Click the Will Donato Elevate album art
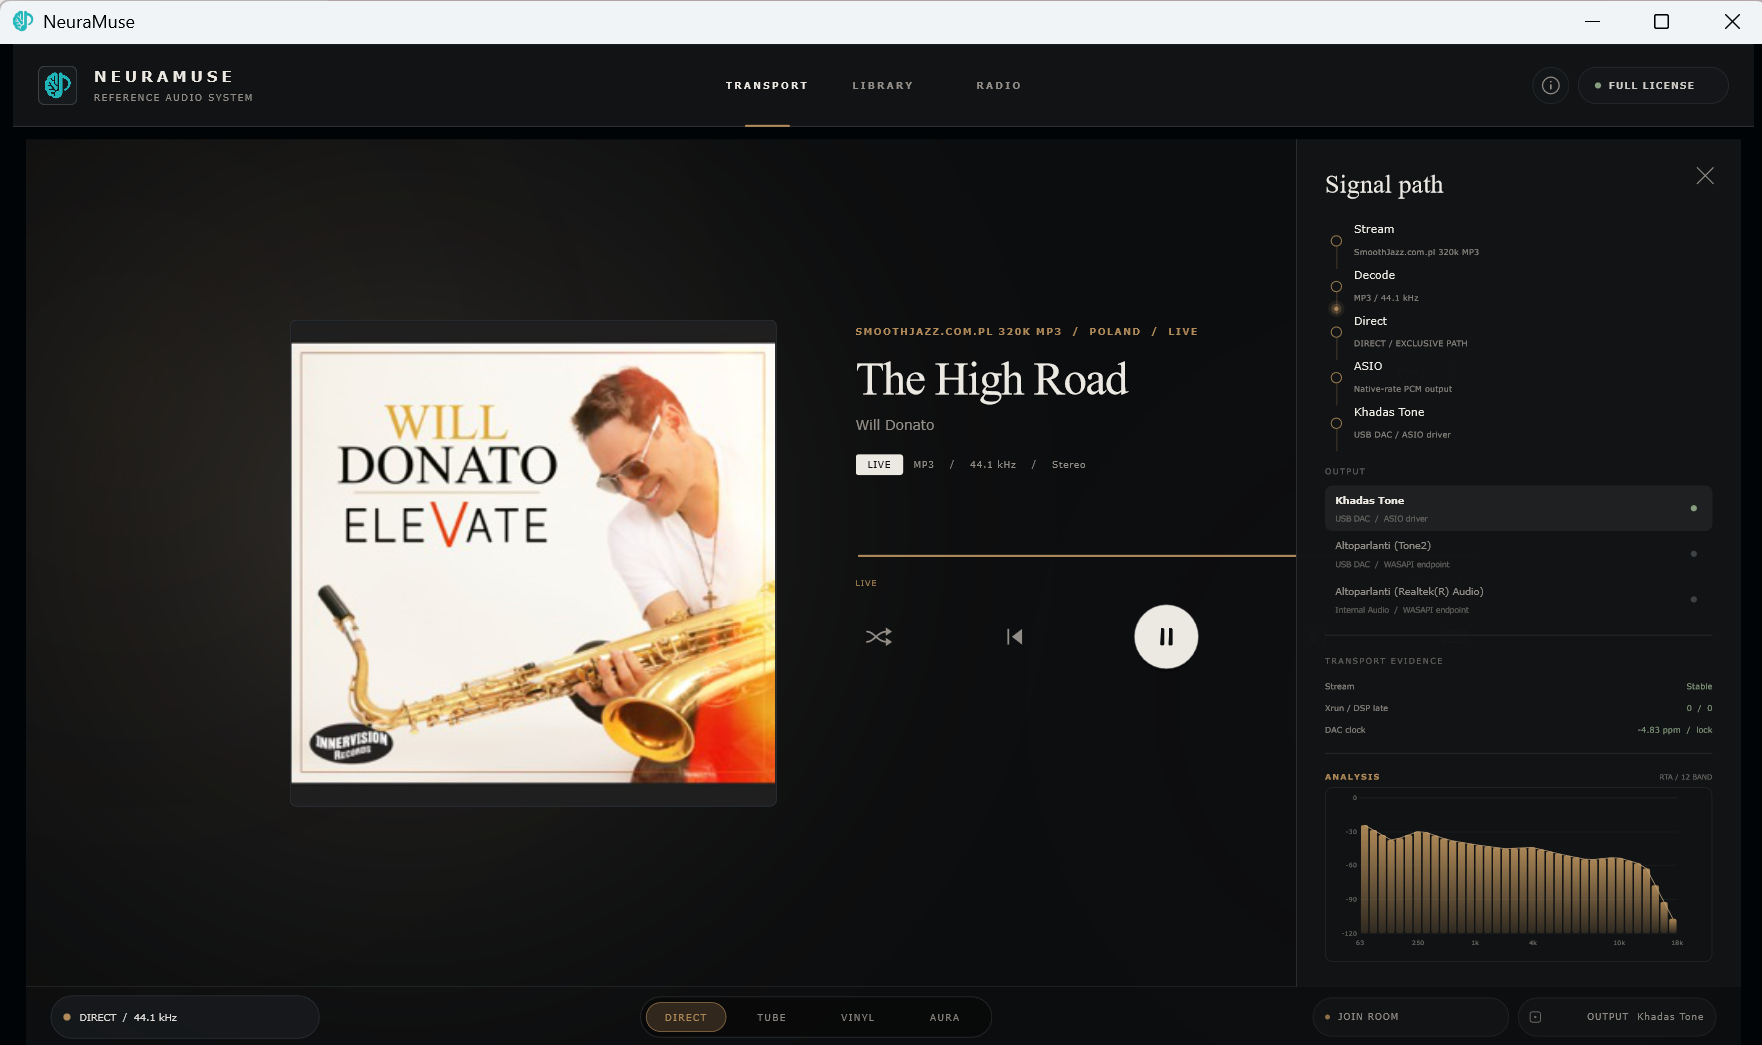Screen dimensions: 1762x1045 point(533,563)
